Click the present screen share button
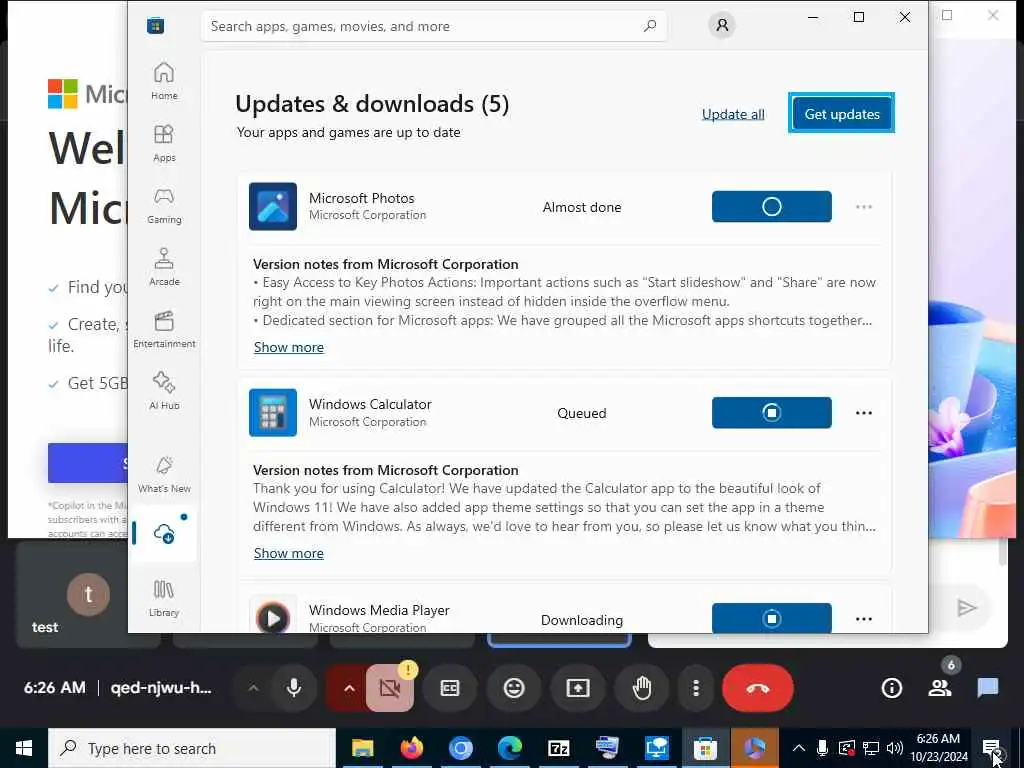 578,688
